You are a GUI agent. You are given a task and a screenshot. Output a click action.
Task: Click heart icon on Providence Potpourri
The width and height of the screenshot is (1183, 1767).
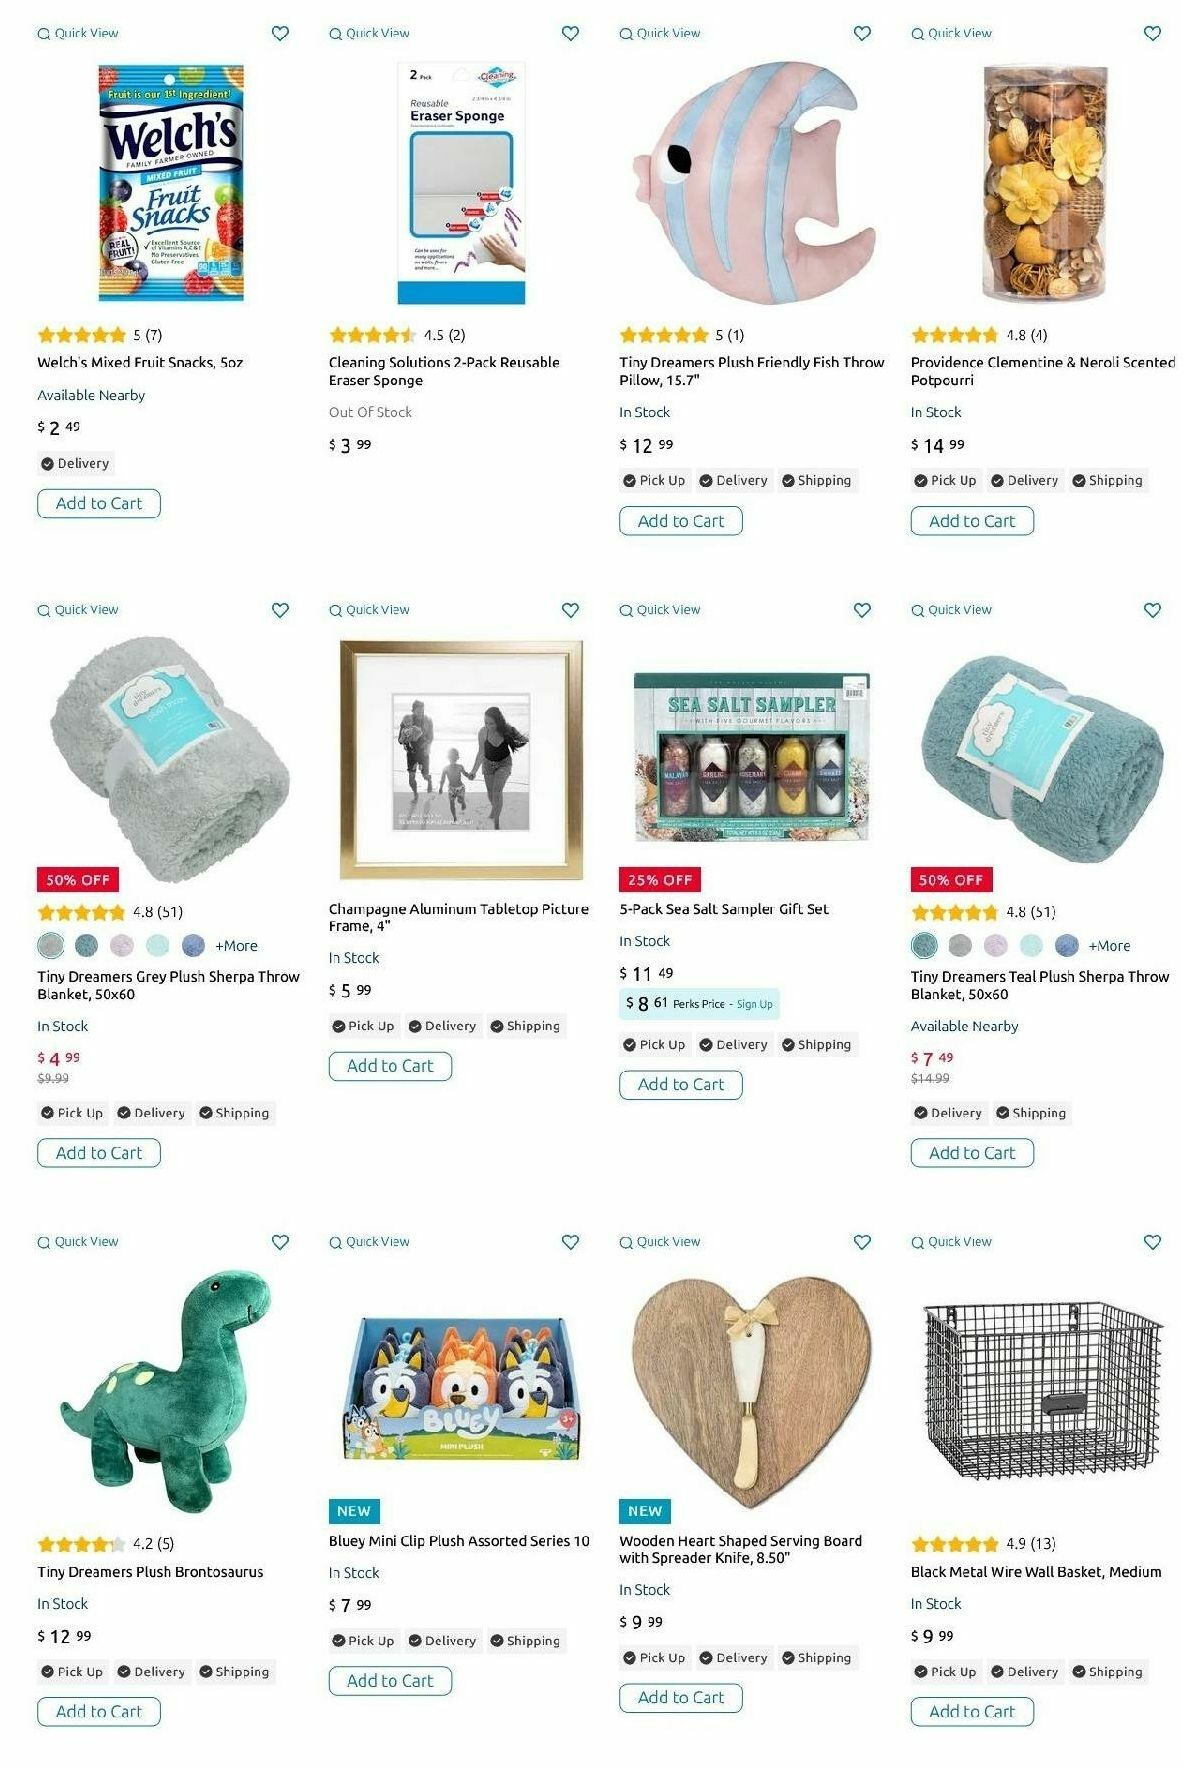coord(1152,33)
